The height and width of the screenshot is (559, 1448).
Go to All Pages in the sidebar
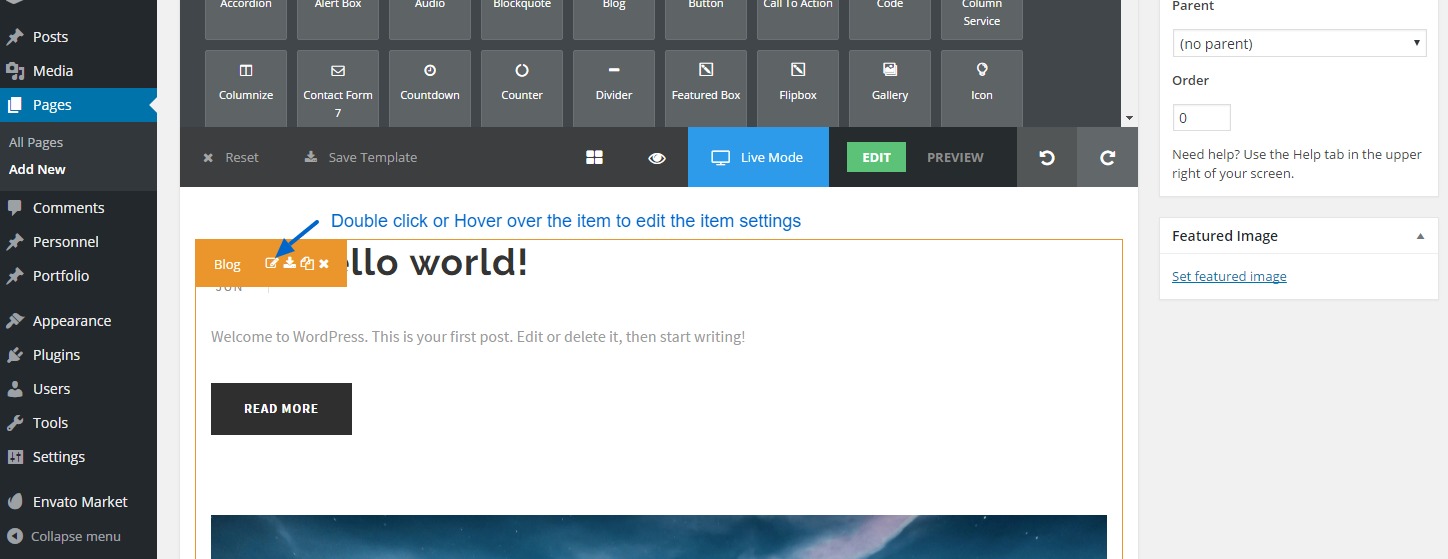36,143
